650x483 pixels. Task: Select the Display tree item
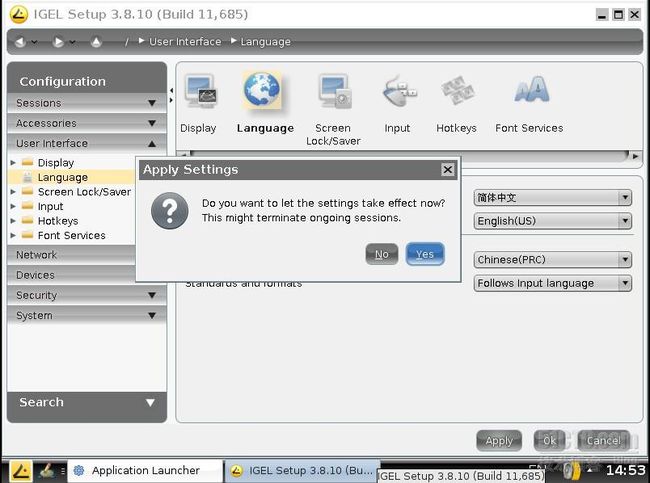56,163
